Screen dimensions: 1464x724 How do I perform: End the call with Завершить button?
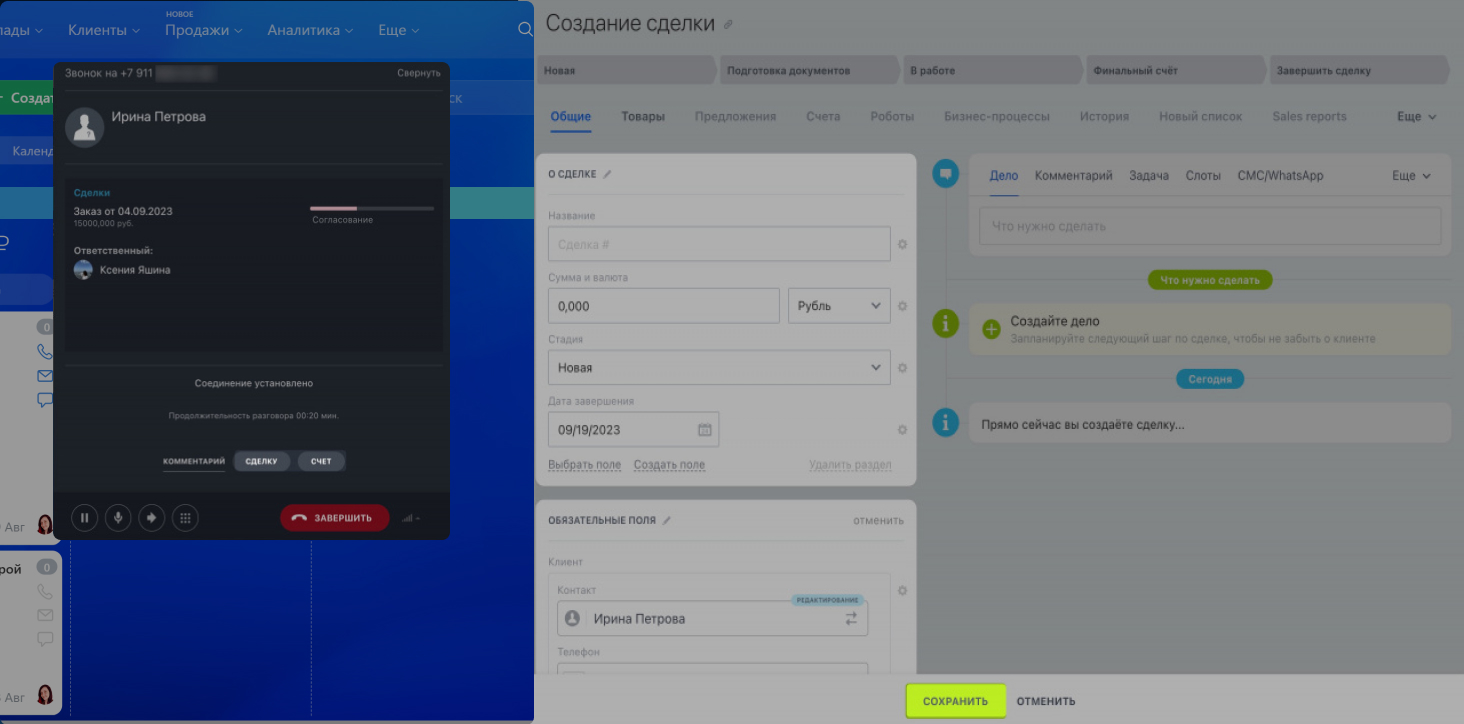click(x=334, y=518)
